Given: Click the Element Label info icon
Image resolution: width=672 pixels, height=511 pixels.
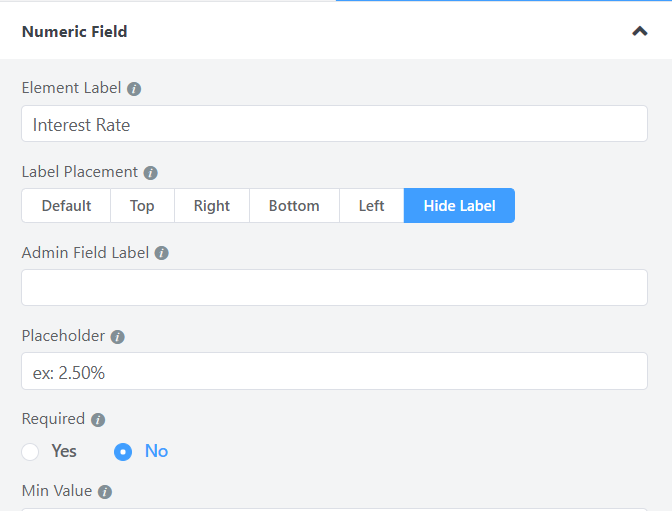Looking at the screenshot, I should 134,89.
